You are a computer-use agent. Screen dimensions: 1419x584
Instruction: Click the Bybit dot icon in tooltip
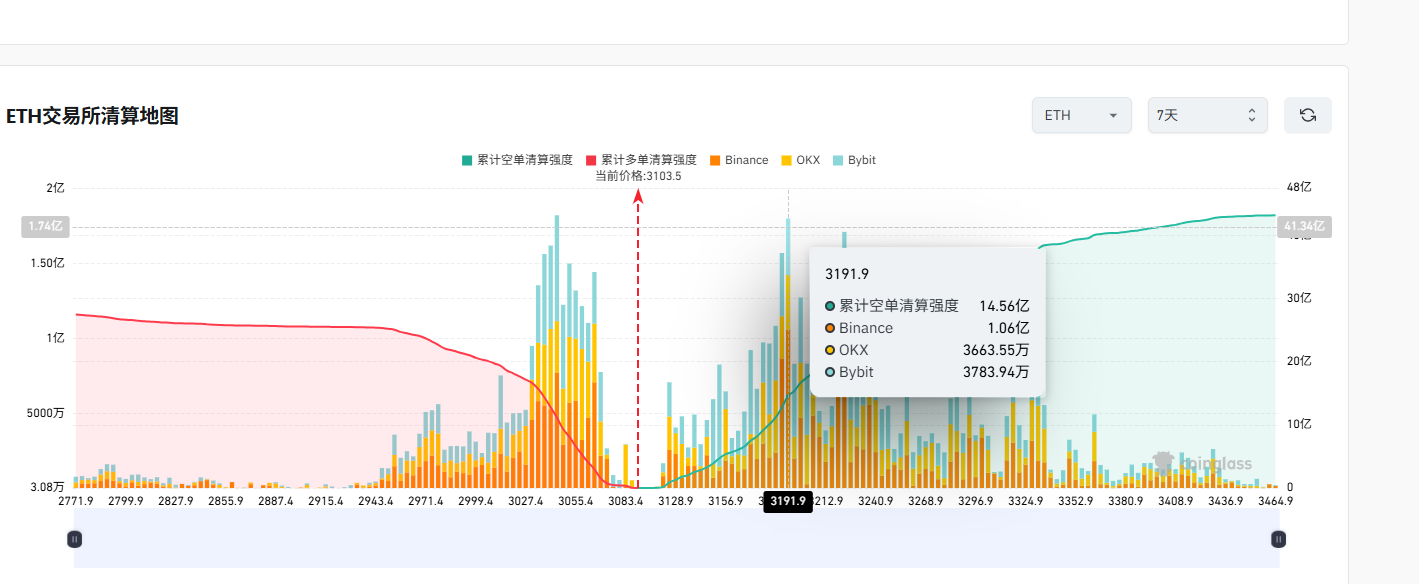830,372
